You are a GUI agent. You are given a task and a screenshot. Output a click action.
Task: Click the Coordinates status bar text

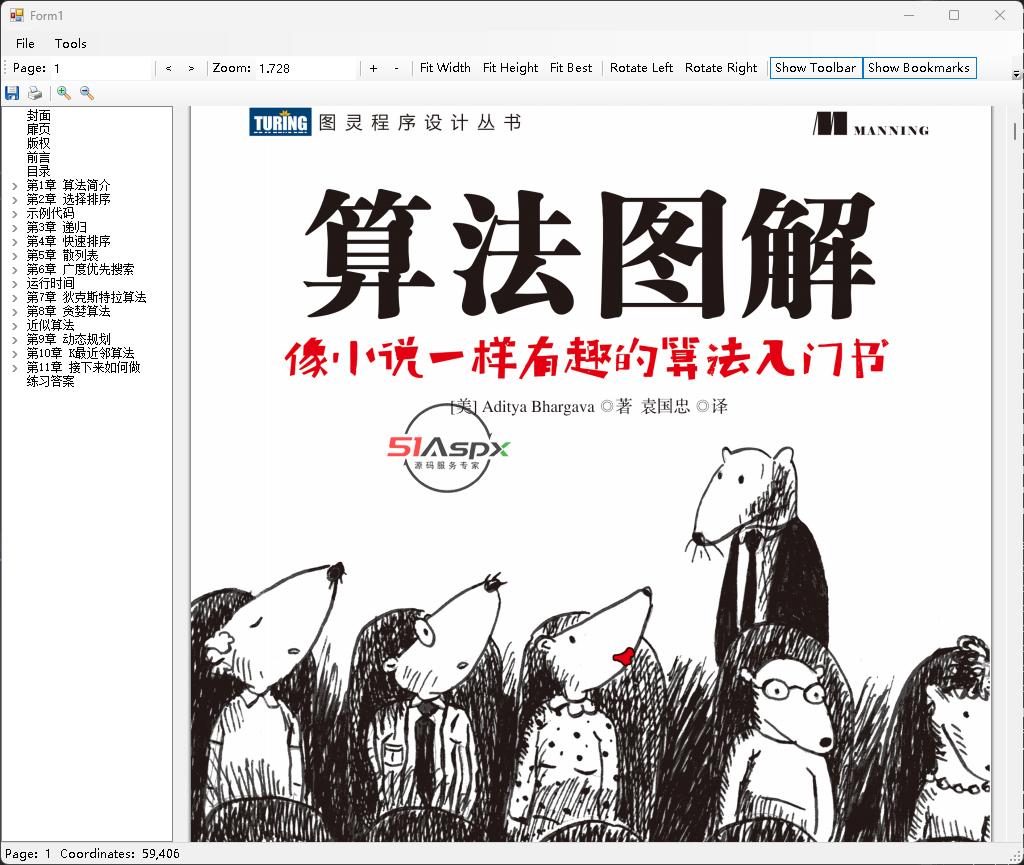click(120, 853)
